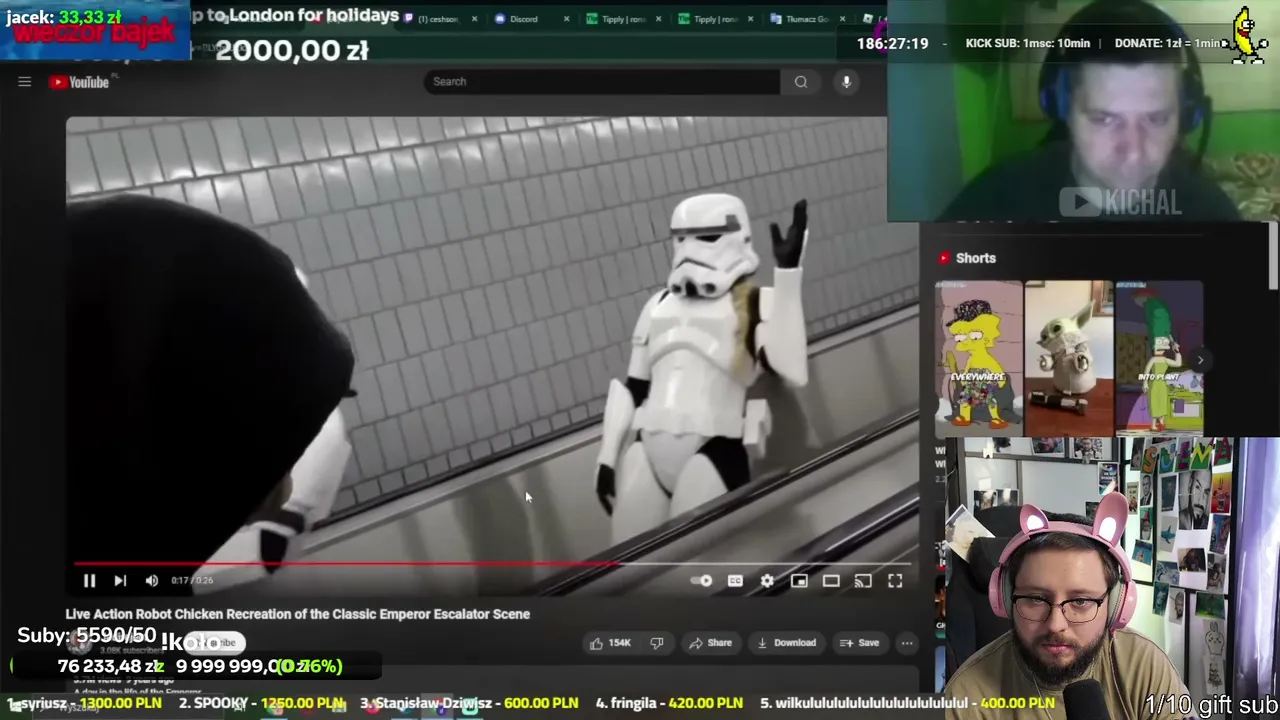Mute the video with the speaker icon
This screenshot has width=1280, height=720.
(x=152, y=580)
